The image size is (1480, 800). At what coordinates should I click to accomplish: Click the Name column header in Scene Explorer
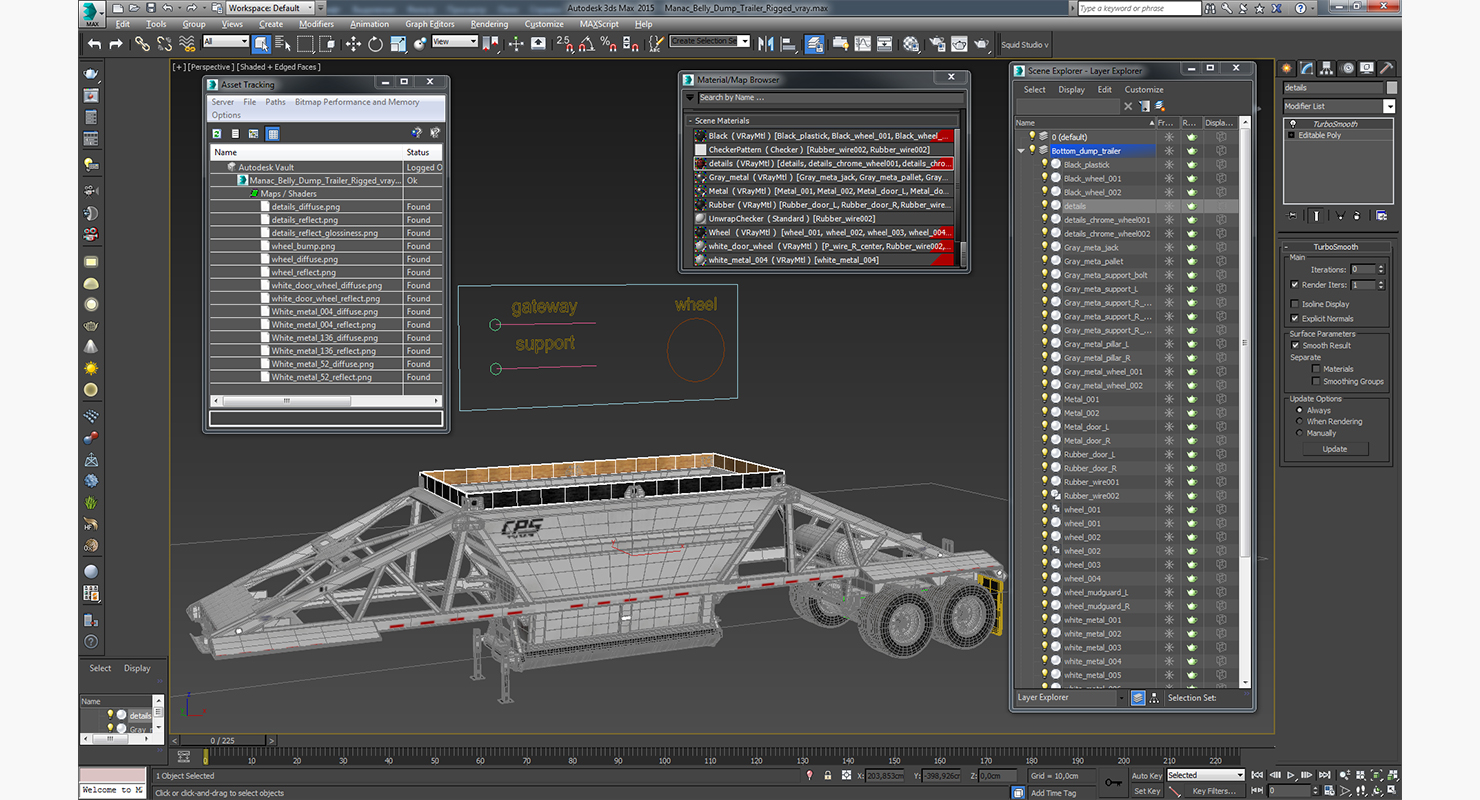point(1085,123)
